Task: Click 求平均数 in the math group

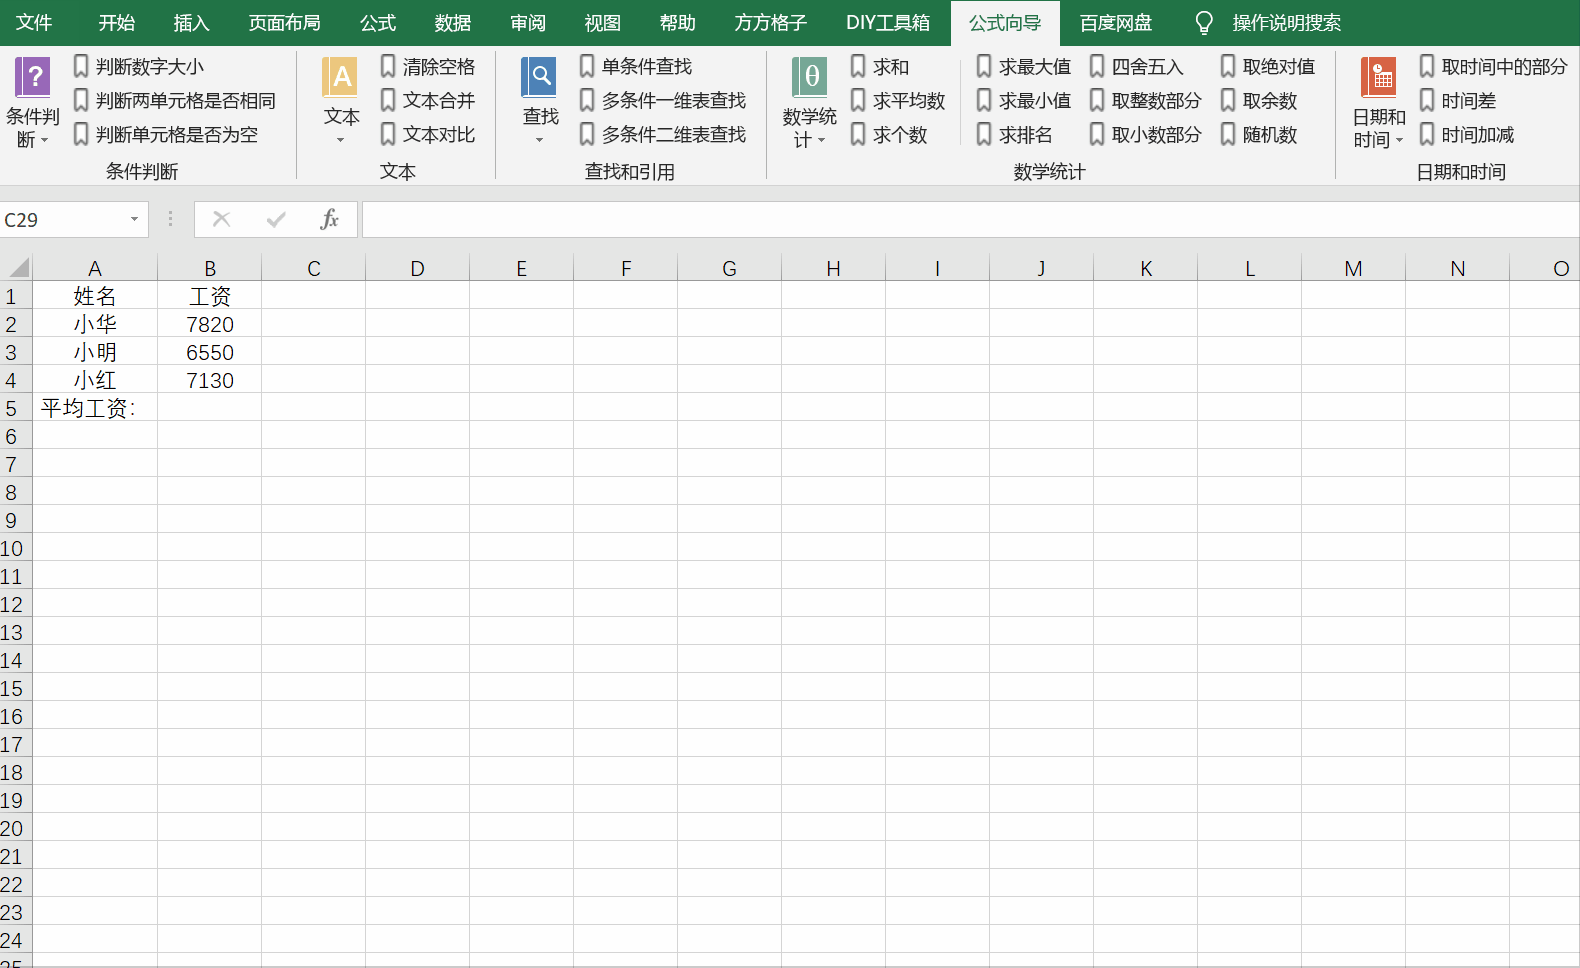Action: 898,100
